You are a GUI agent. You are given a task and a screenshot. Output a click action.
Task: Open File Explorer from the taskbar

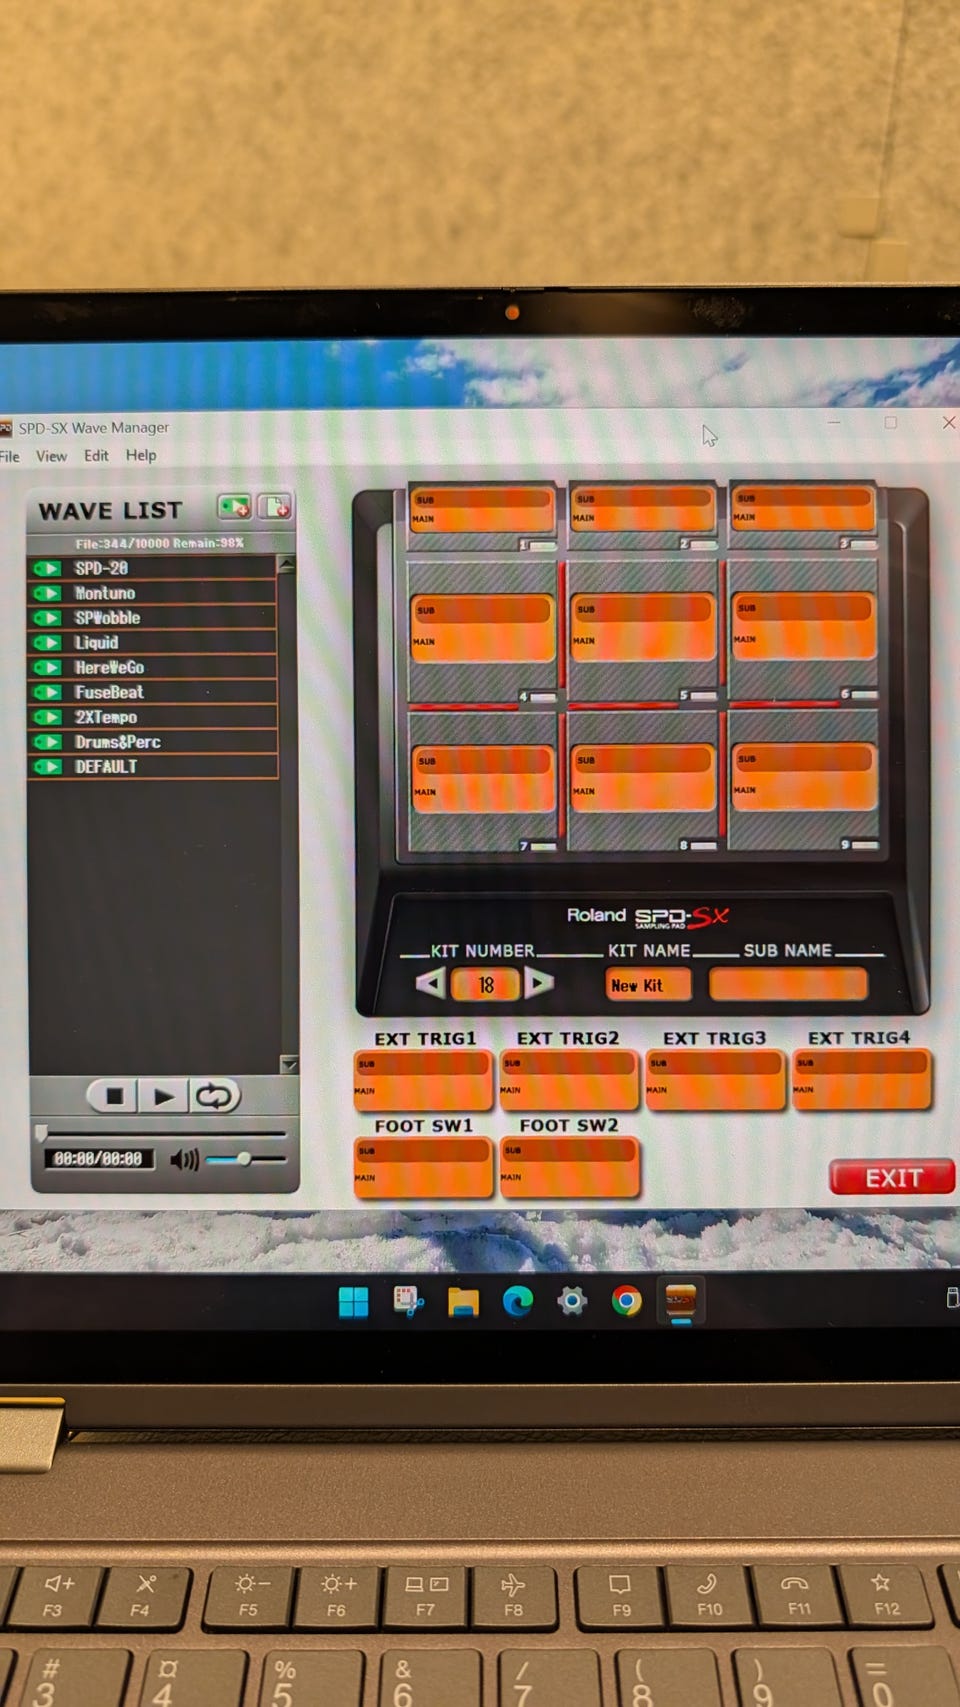pyautogui.click(x=463, y=1301)
